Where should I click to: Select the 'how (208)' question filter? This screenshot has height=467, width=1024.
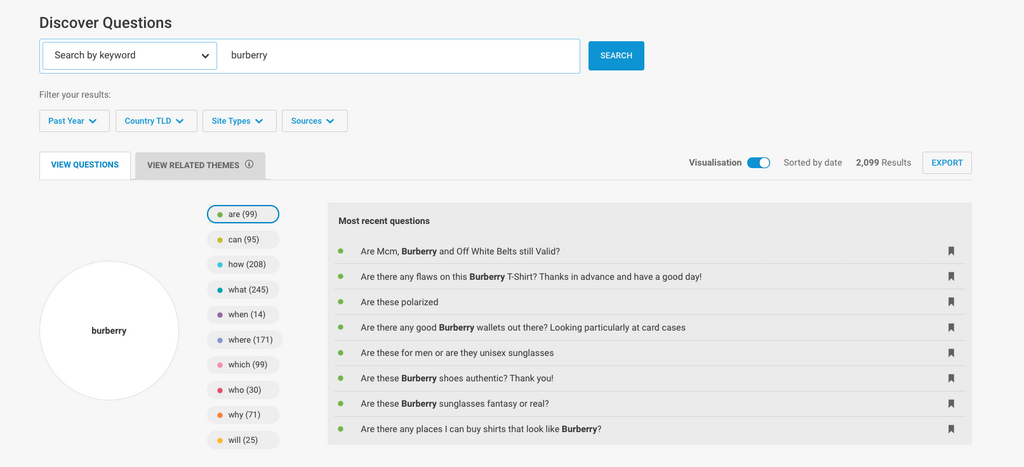[243, 265]
